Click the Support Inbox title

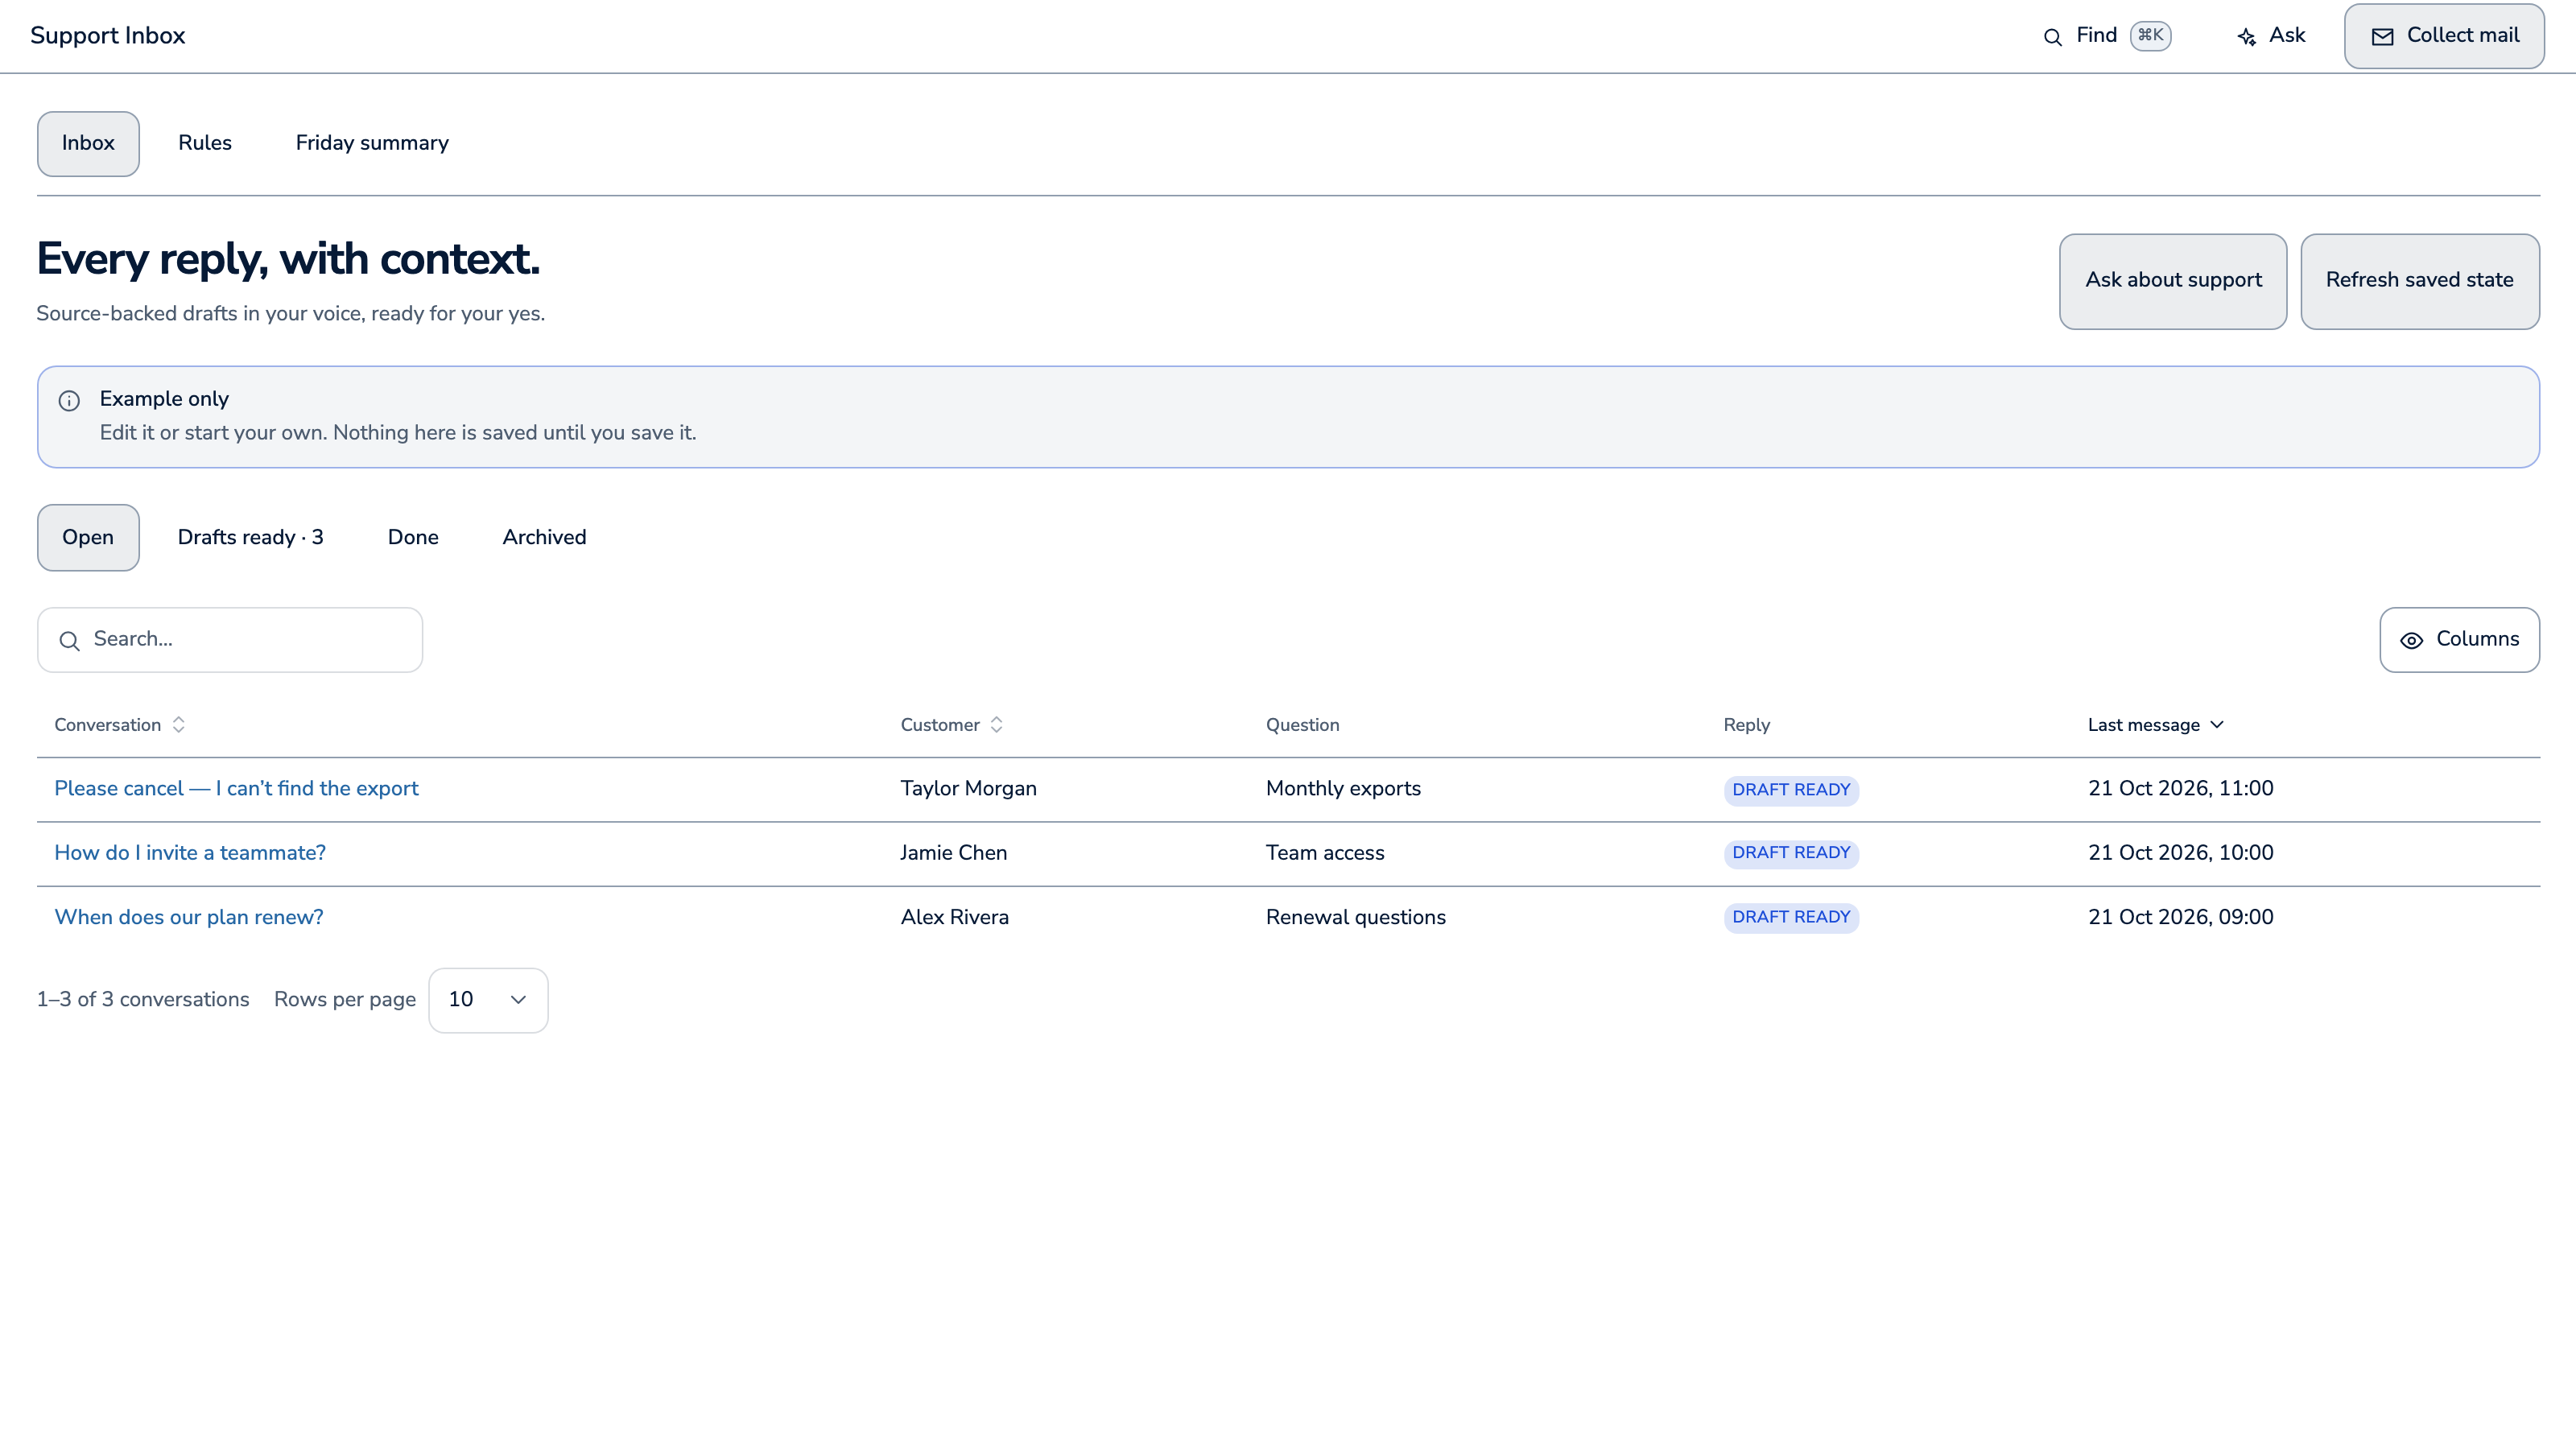point(108,36)
